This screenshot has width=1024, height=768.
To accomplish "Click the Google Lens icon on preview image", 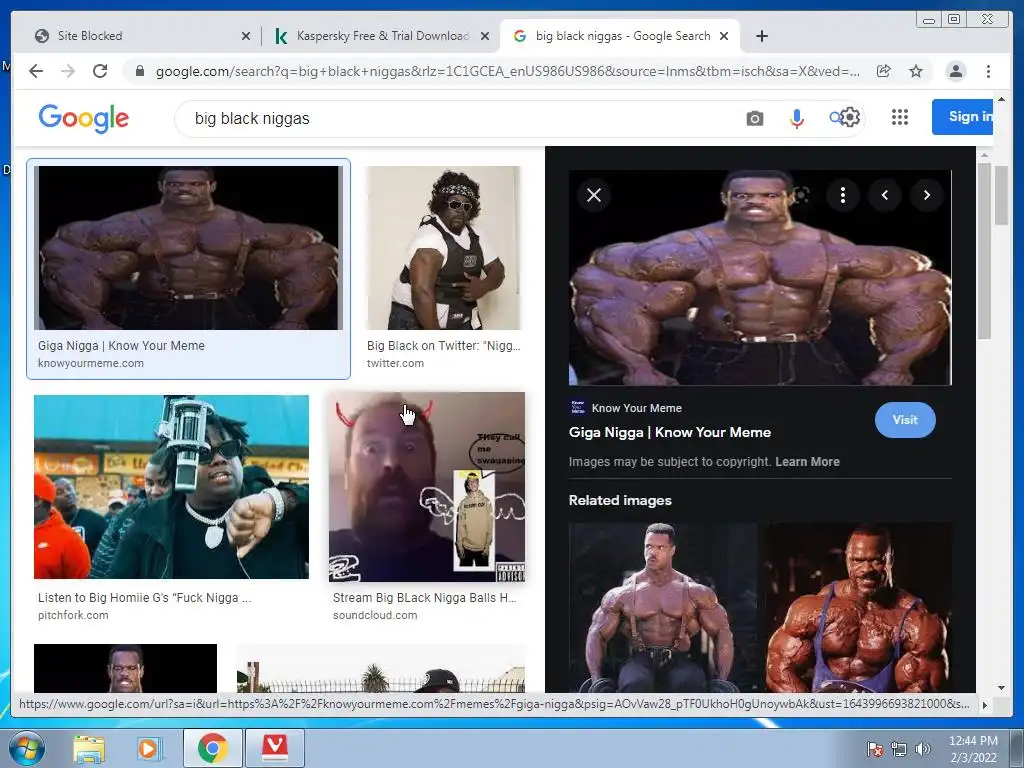I will (801, 195).
